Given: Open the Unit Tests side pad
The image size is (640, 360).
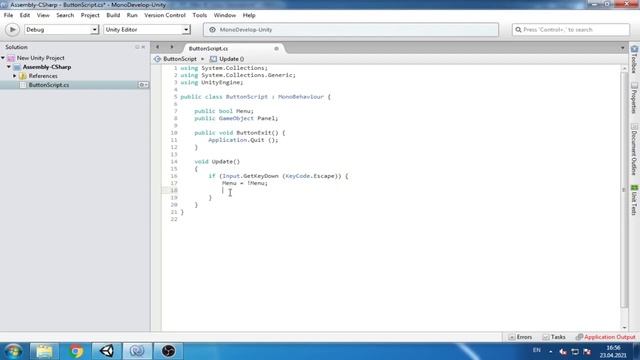Looking at the screenshot, I should pos(634,200).
